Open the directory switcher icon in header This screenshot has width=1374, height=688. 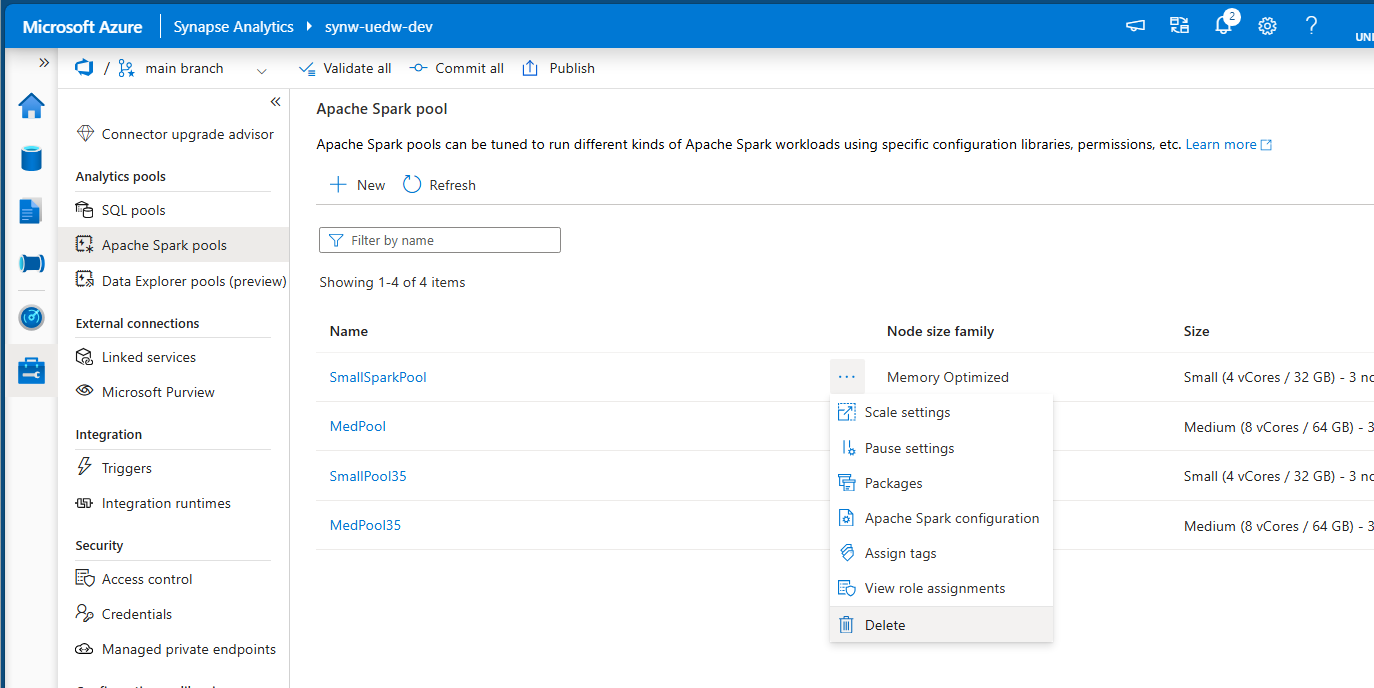click(1179, 27)
